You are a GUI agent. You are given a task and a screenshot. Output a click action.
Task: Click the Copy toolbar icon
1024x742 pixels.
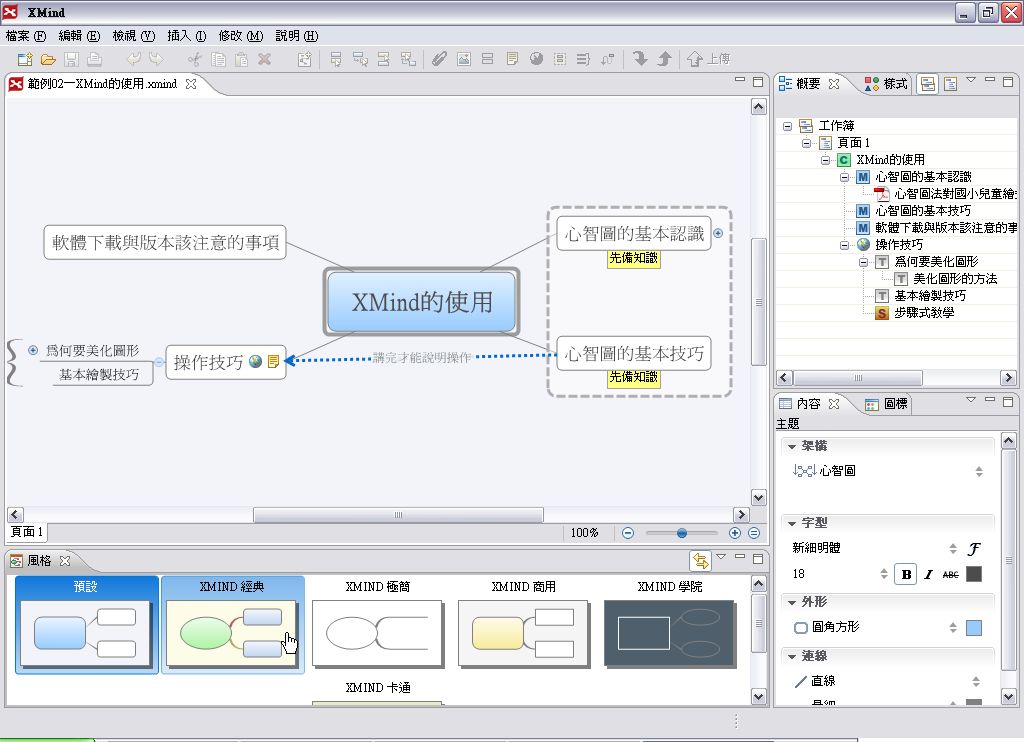[x=218, y=59]
